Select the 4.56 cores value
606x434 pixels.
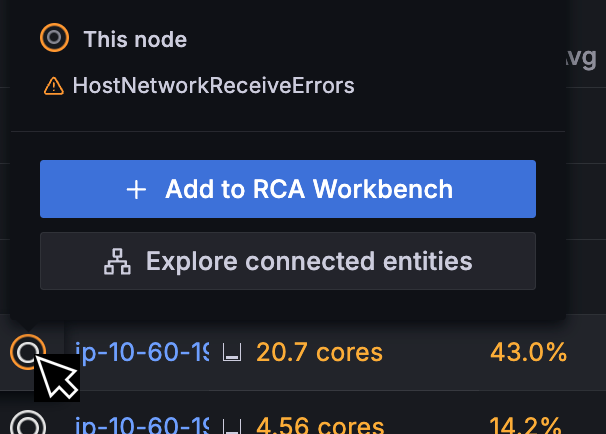pos(319,424)
